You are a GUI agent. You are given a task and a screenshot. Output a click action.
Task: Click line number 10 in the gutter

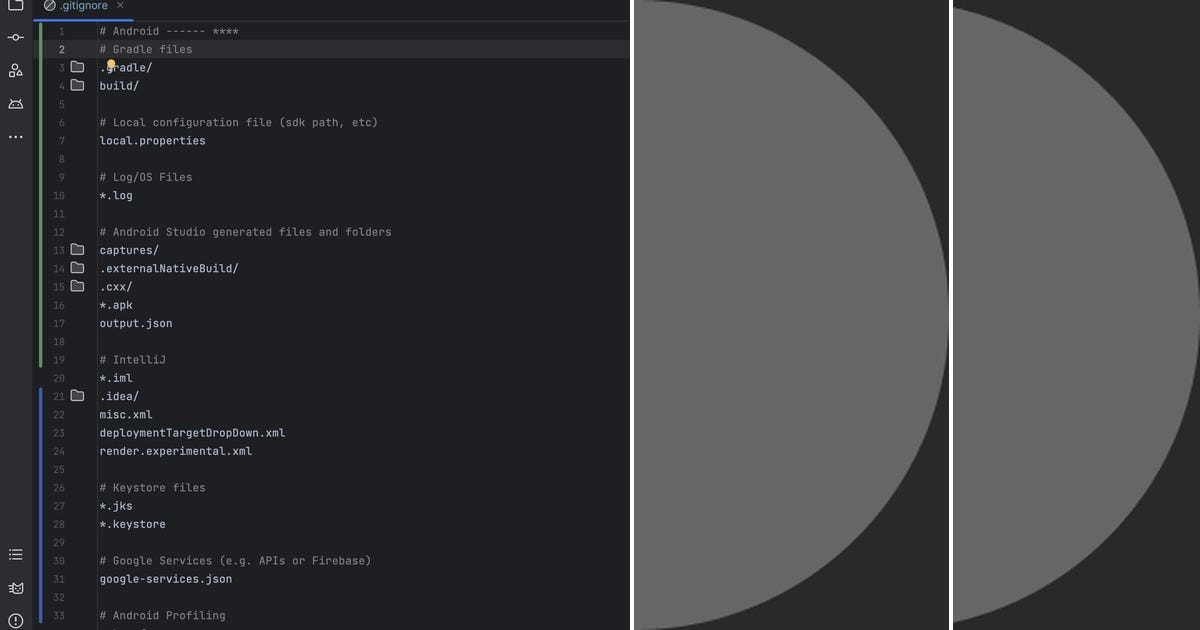(x=58, y=195)
